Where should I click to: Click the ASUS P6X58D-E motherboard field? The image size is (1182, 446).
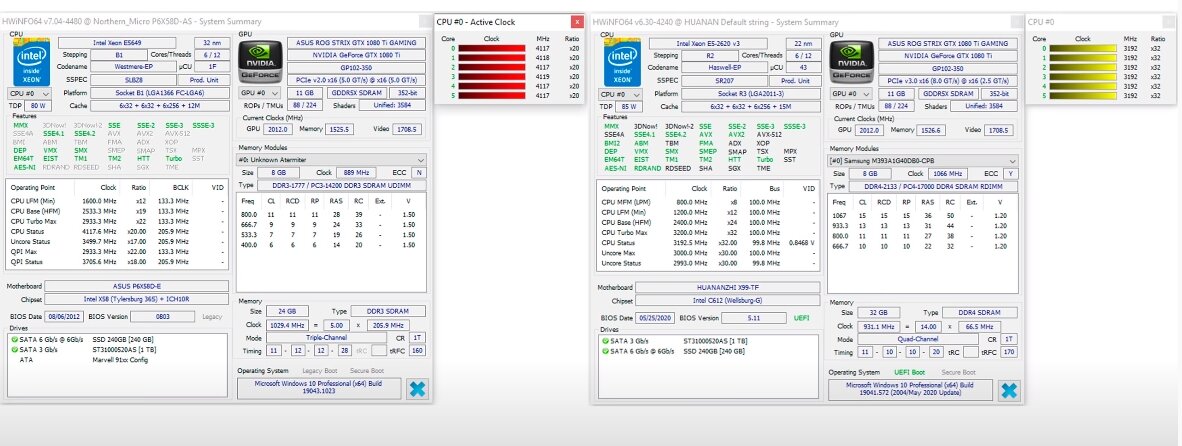coord(136,286)
